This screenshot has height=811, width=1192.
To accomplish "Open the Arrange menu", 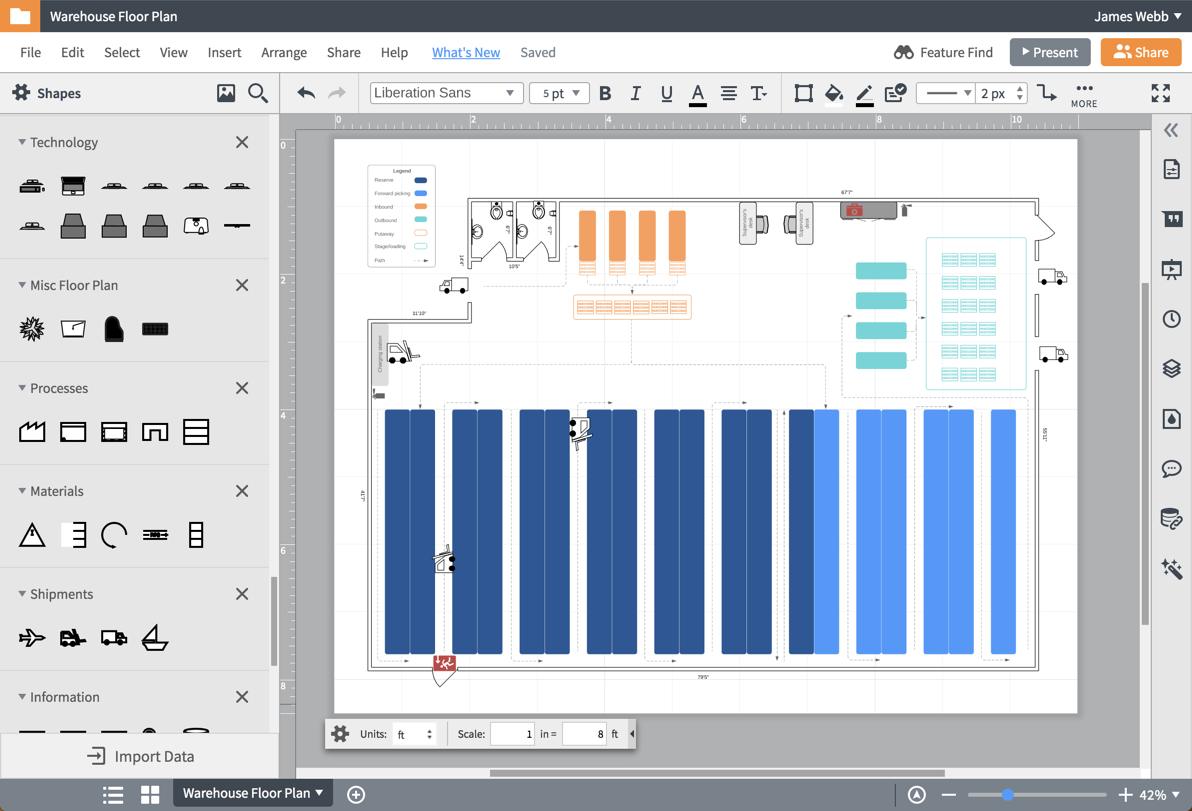I will (x=284, y=52).
